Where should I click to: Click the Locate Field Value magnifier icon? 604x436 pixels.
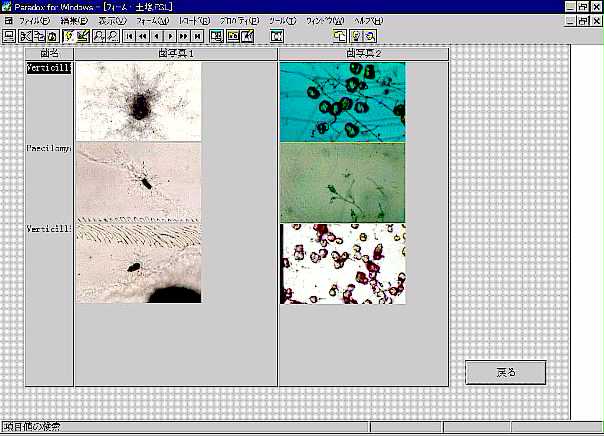(99, 36)
